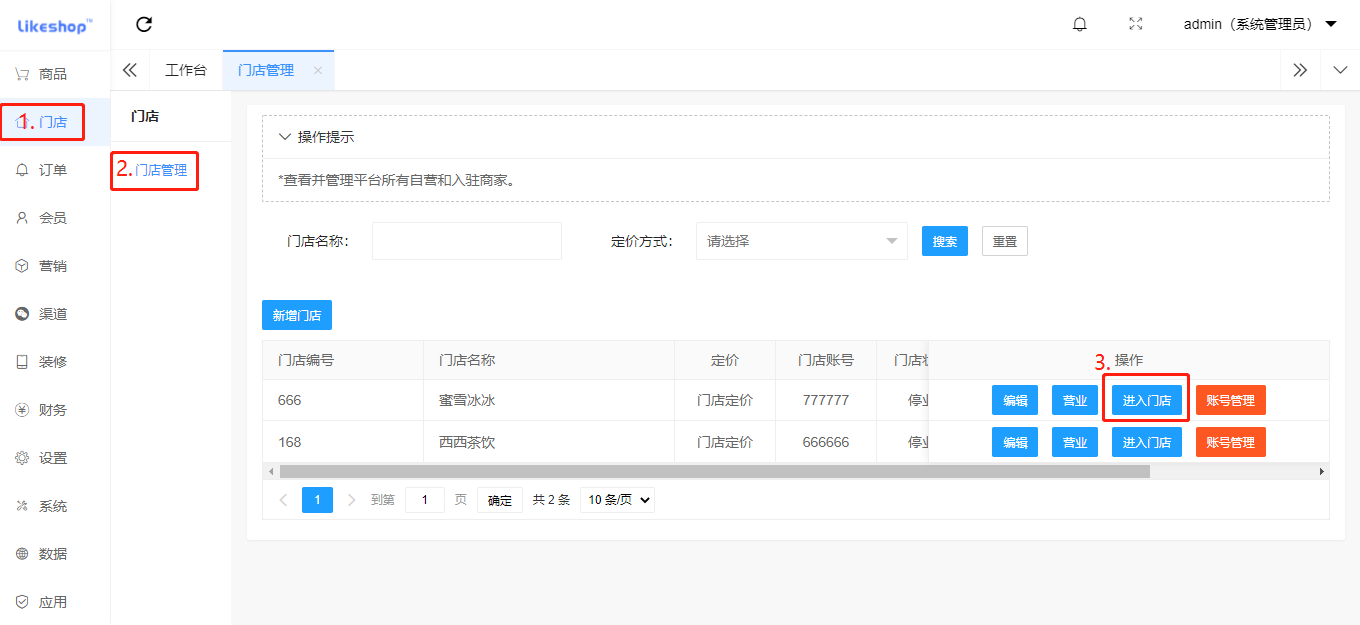1360x625 pixels.
Task: Click double-right chevron to move tabs forward
Action: click(x=1300, y=70)
